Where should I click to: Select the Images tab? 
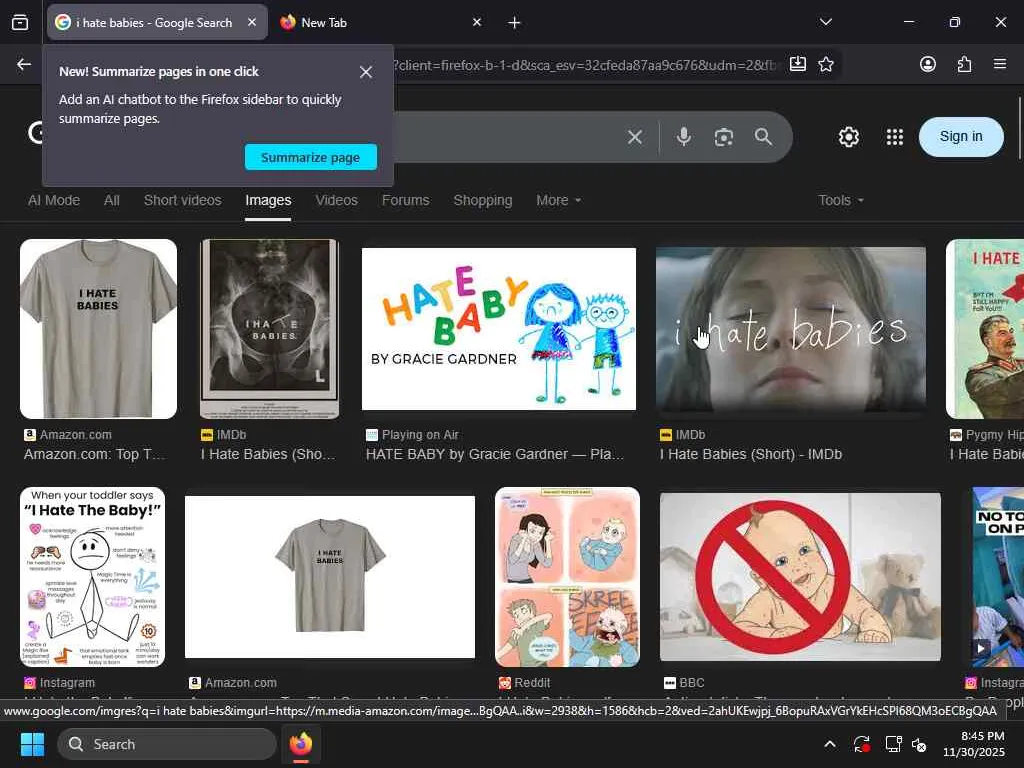(x=268, y=200)
